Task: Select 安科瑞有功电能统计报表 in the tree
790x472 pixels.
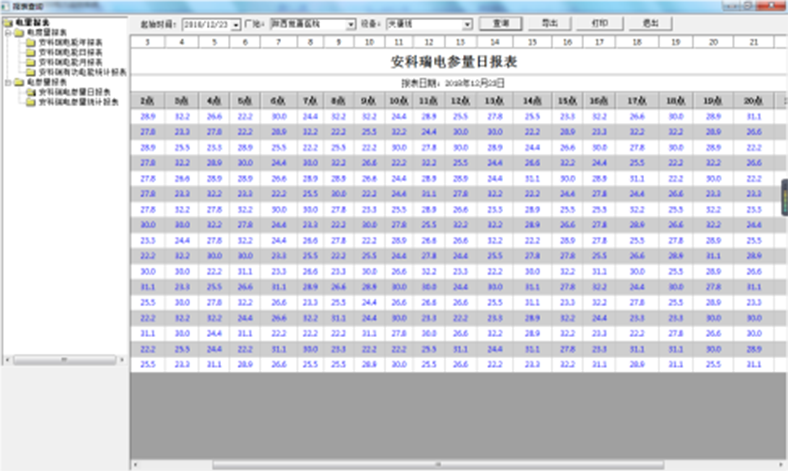Action: coord(80,73)
